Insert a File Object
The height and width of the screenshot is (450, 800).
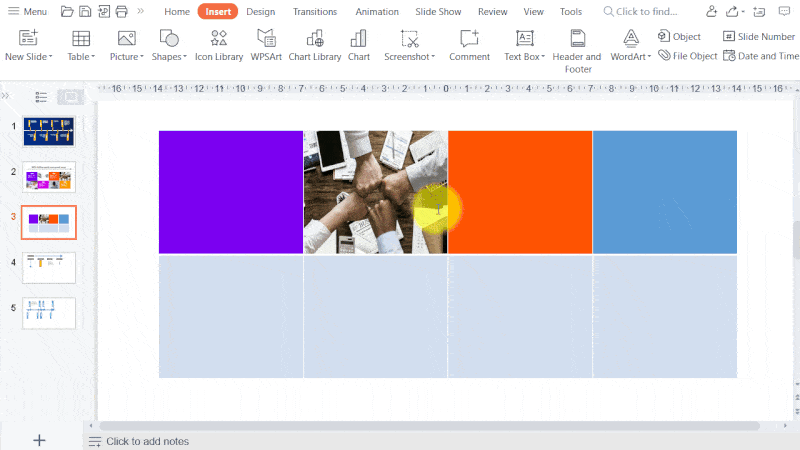pyautogui.click(x=688, y=56)
